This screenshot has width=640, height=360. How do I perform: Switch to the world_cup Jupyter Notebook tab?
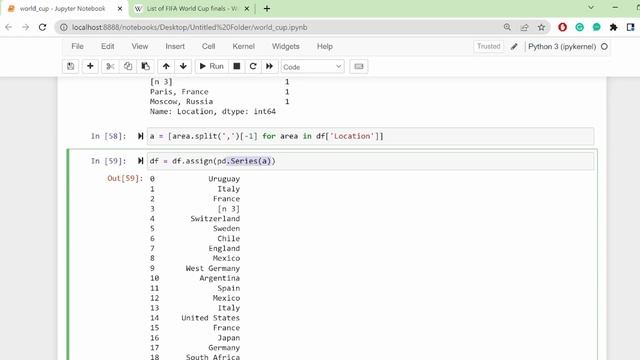[62, 9]
